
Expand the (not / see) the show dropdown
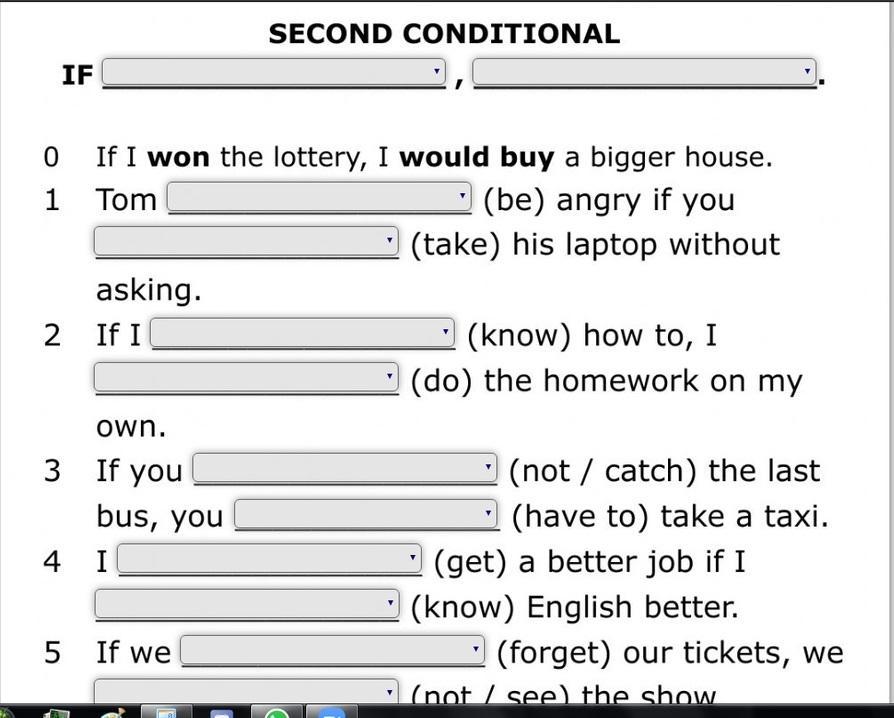pyautogui.click(x=246, y=692)
